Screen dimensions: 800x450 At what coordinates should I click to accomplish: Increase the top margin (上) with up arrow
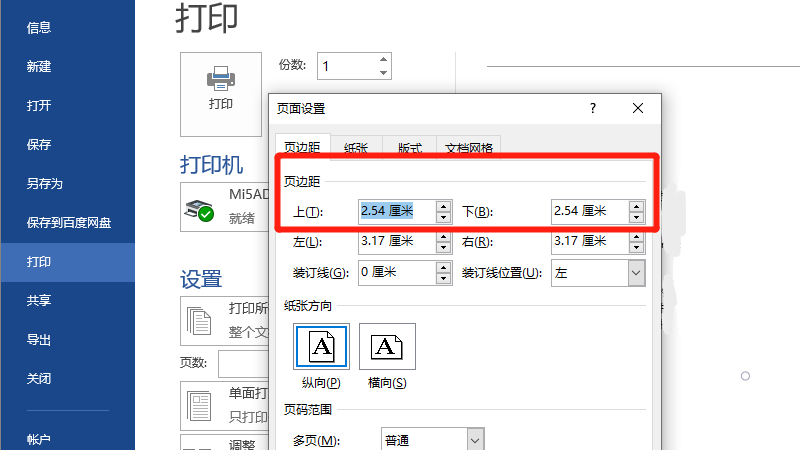(444, 206)
